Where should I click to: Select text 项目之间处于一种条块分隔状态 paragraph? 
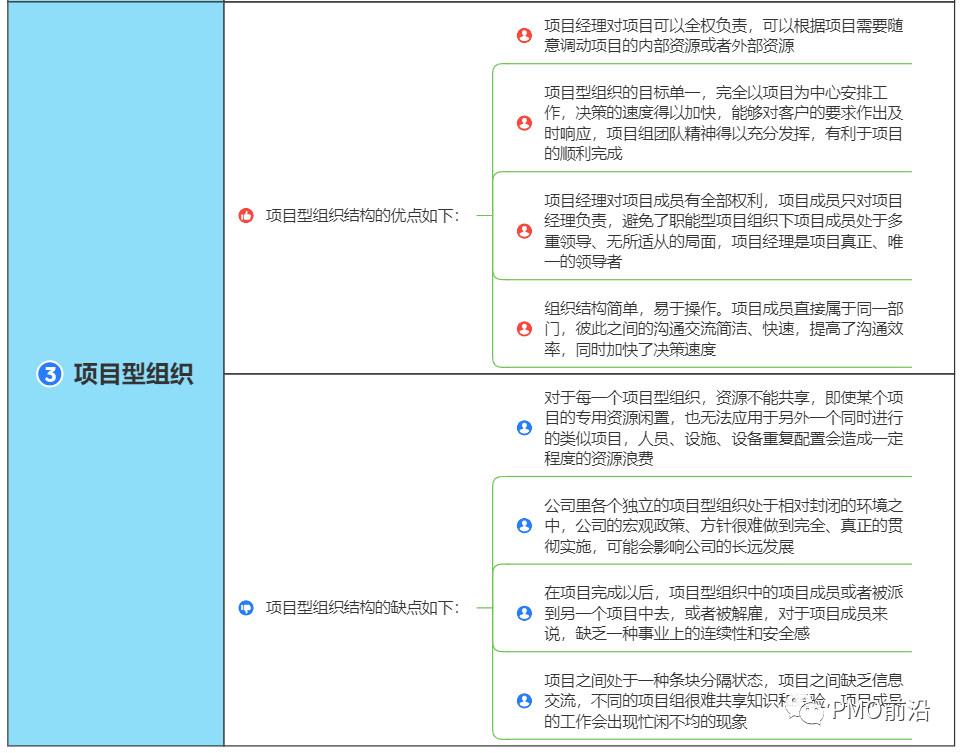723,701
